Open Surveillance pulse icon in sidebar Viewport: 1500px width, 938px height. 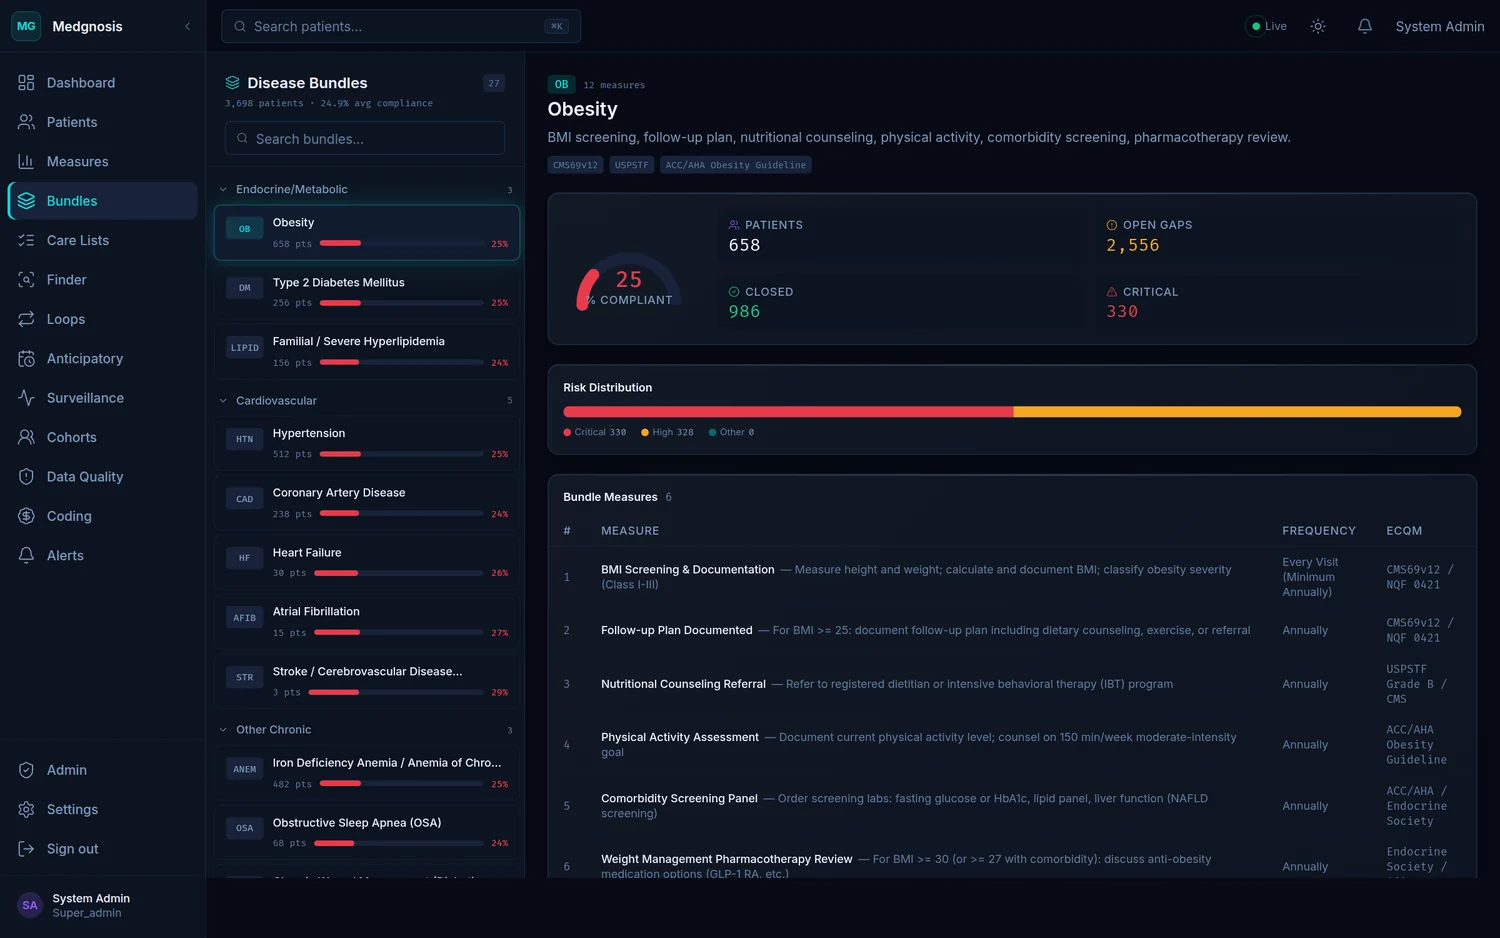(26, 398)
